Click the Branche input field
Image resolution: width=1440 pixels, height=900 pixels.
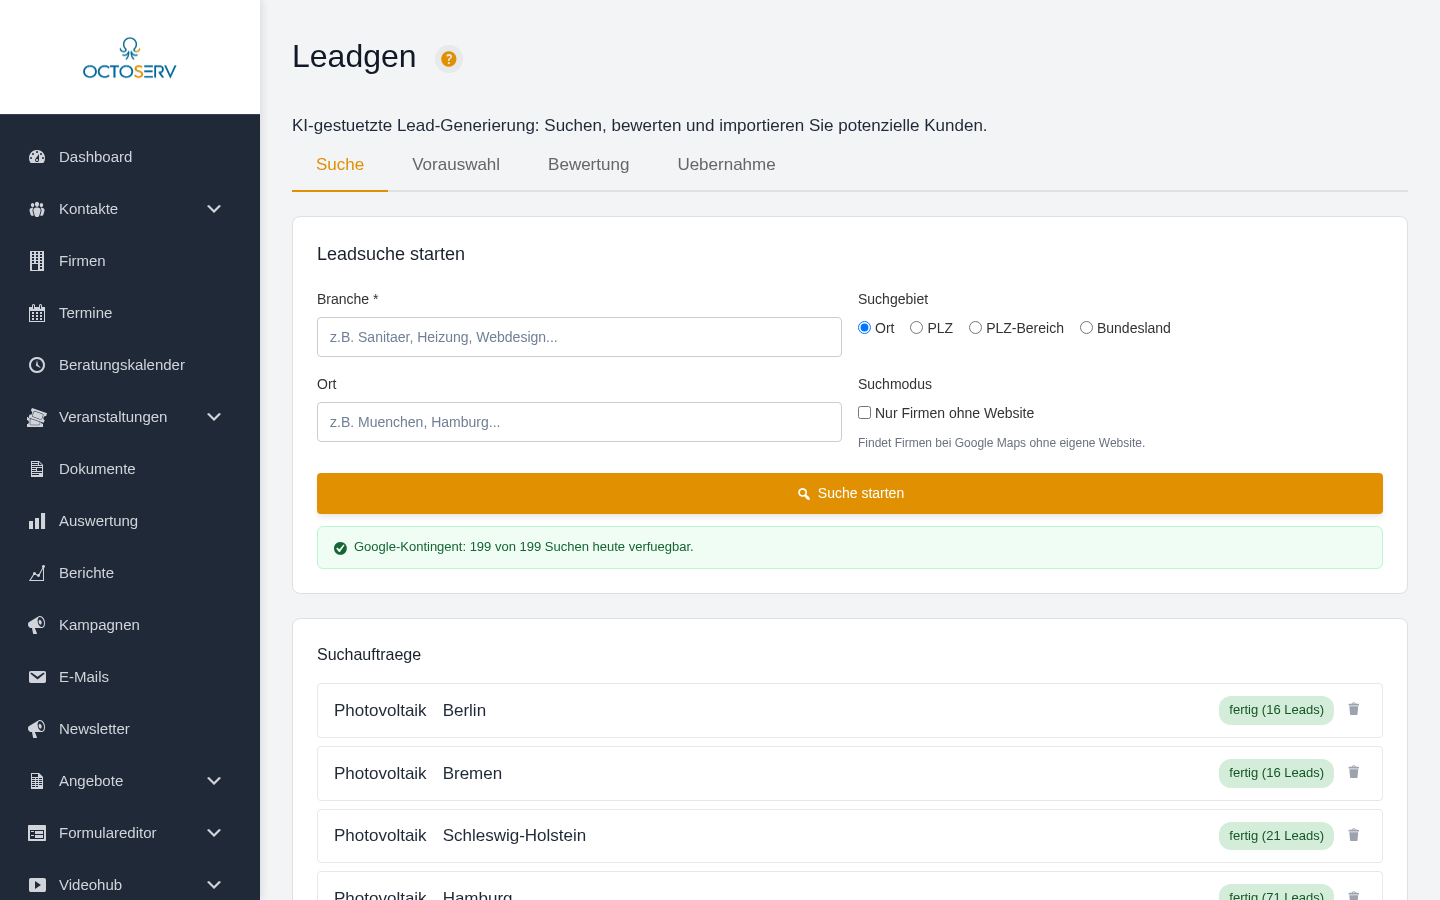[579, 337]
